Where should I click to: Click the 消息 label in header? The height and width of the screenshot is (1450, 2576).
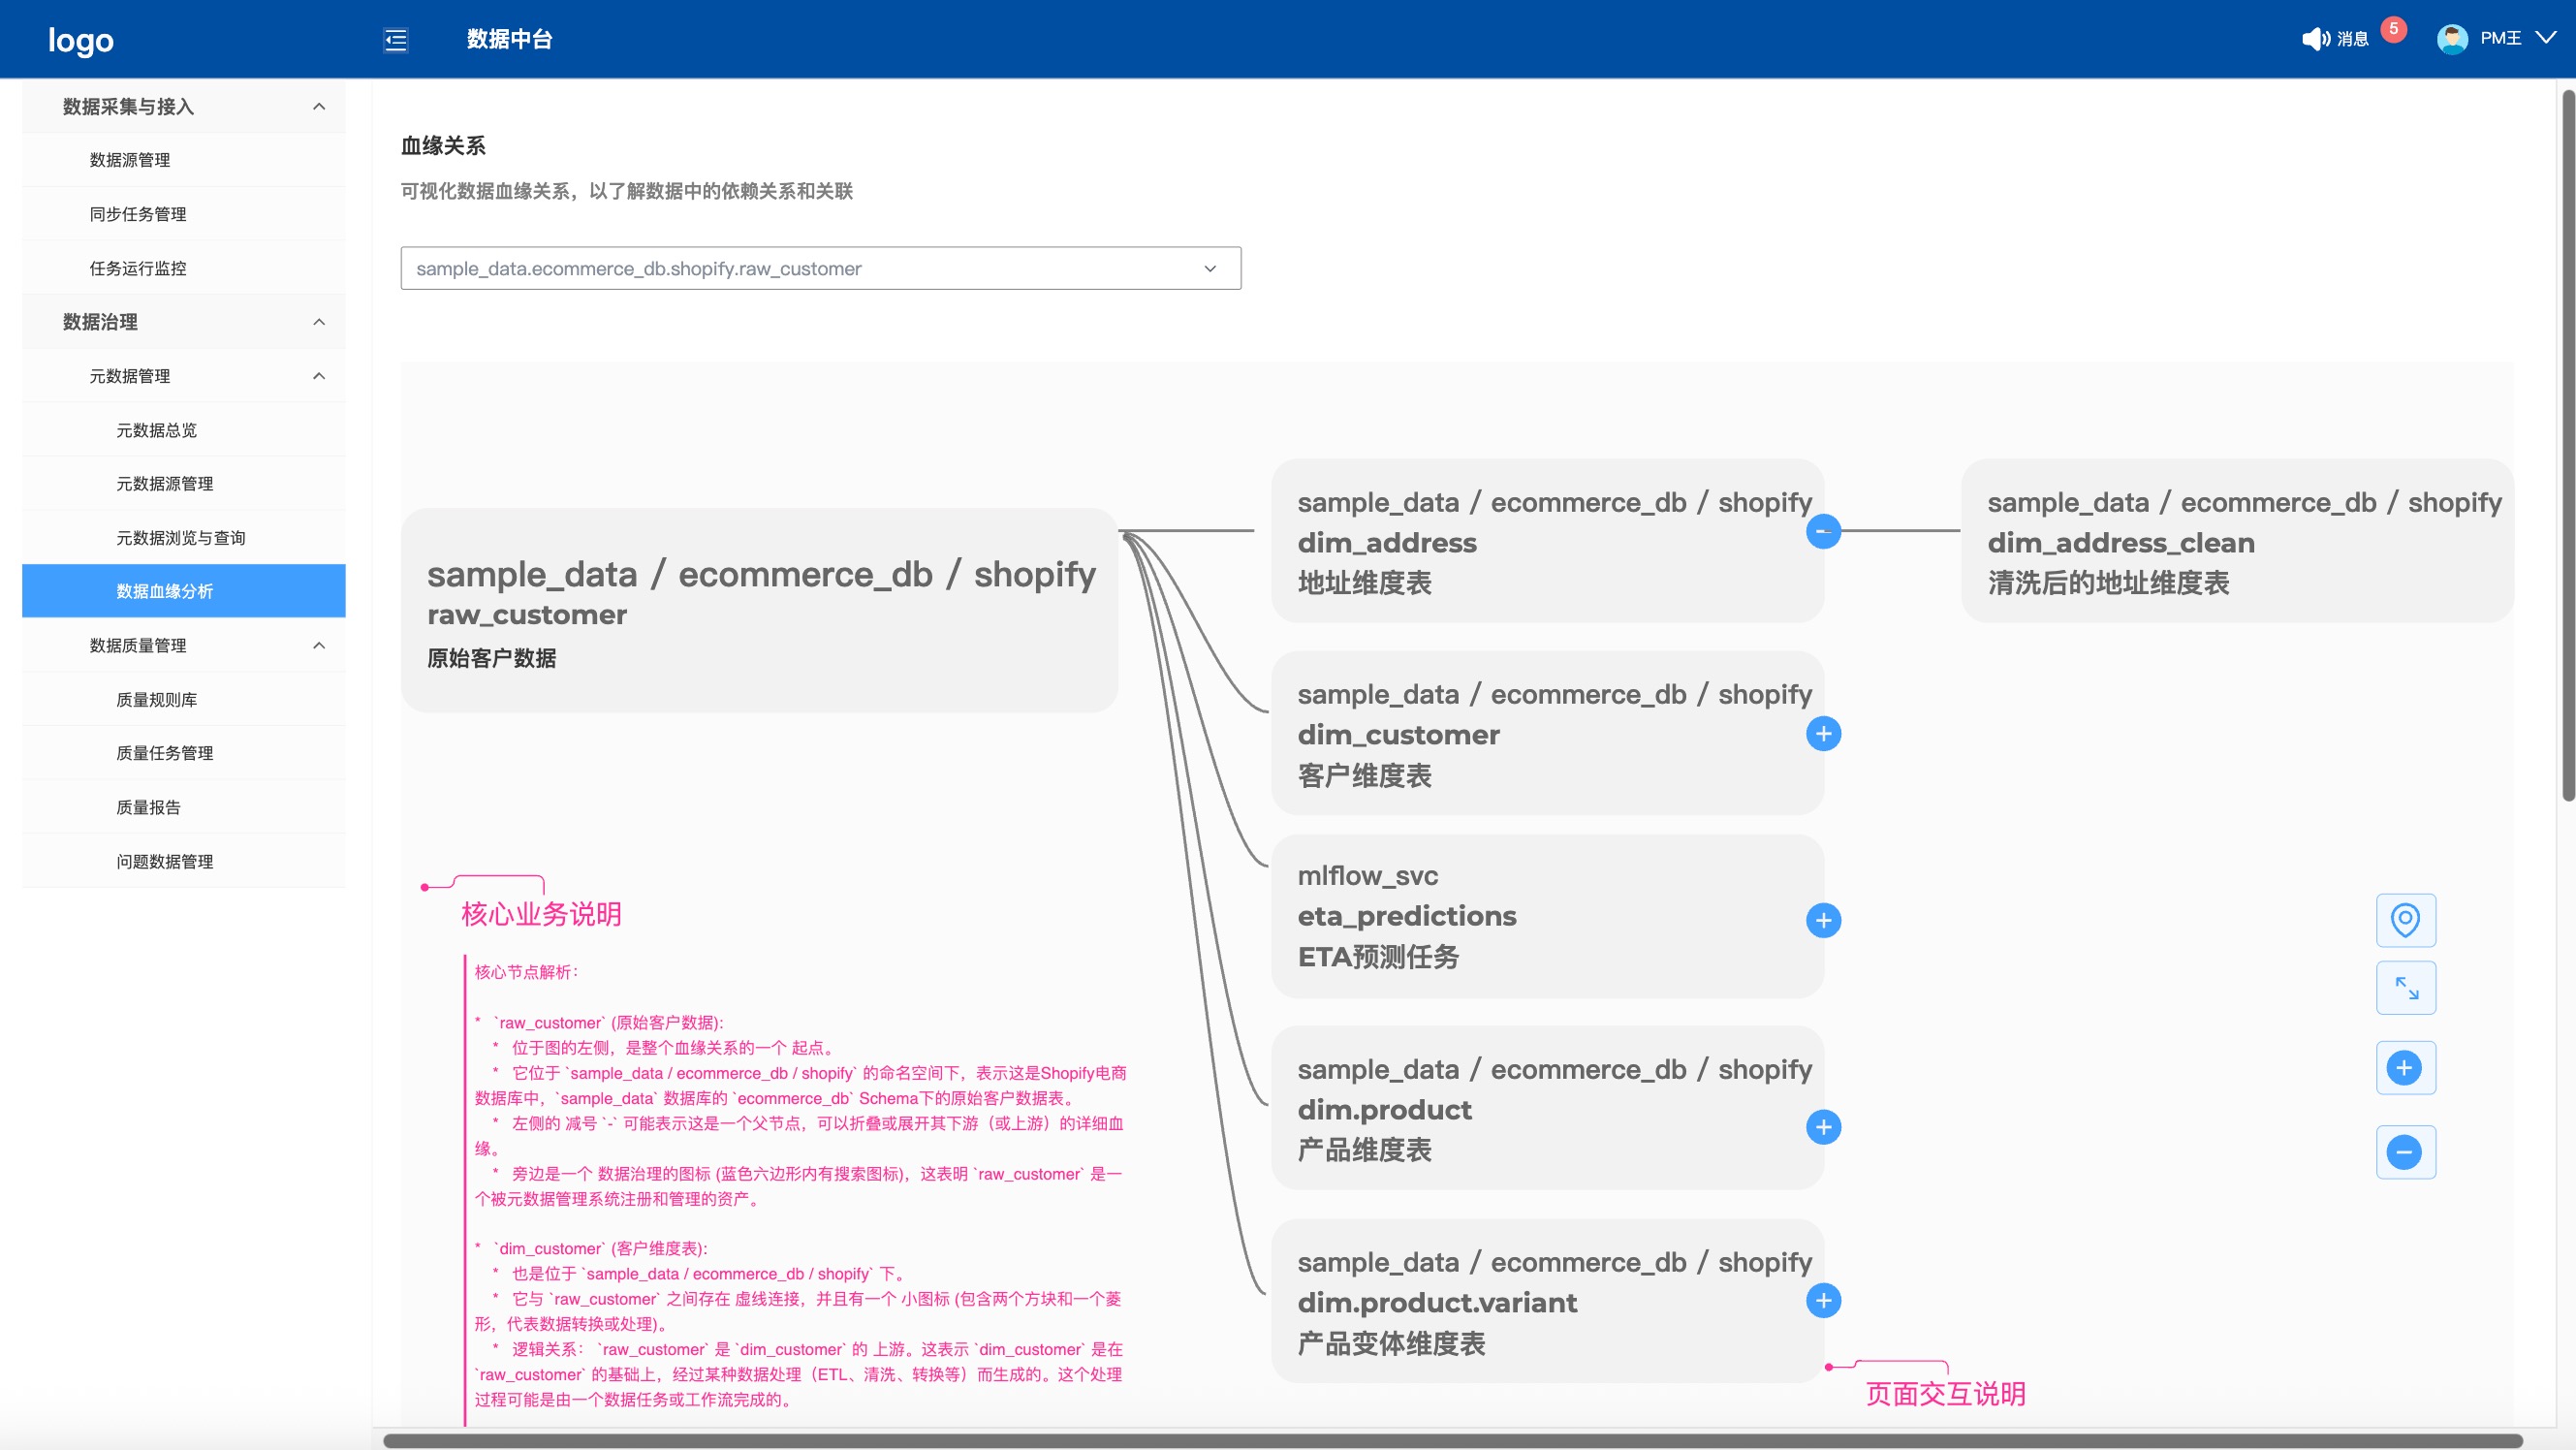pyautogui.click(x=2353, y=39)
